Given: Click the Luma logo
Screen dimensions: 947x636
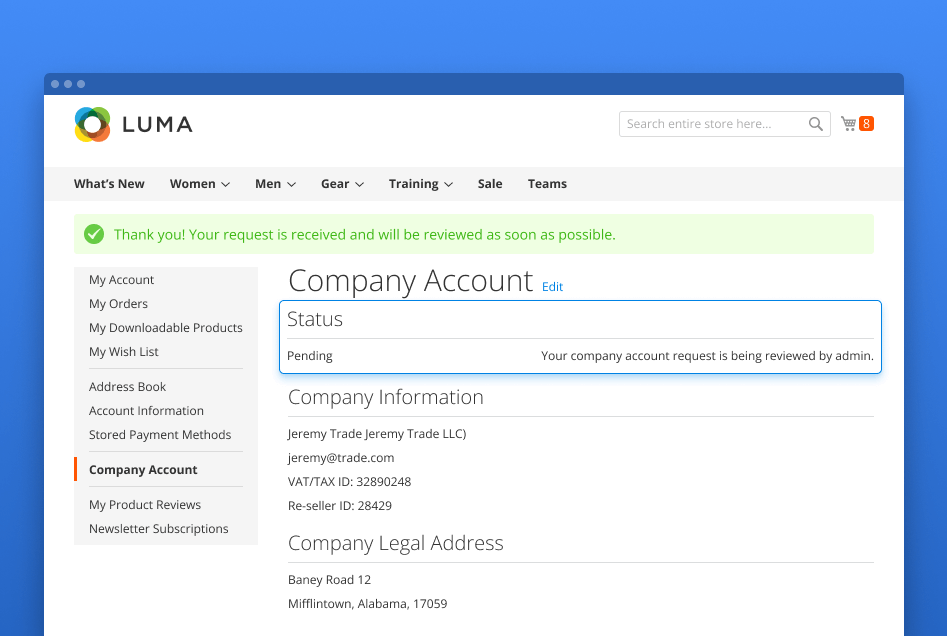Looking at the screenshot, I should 132,124.
